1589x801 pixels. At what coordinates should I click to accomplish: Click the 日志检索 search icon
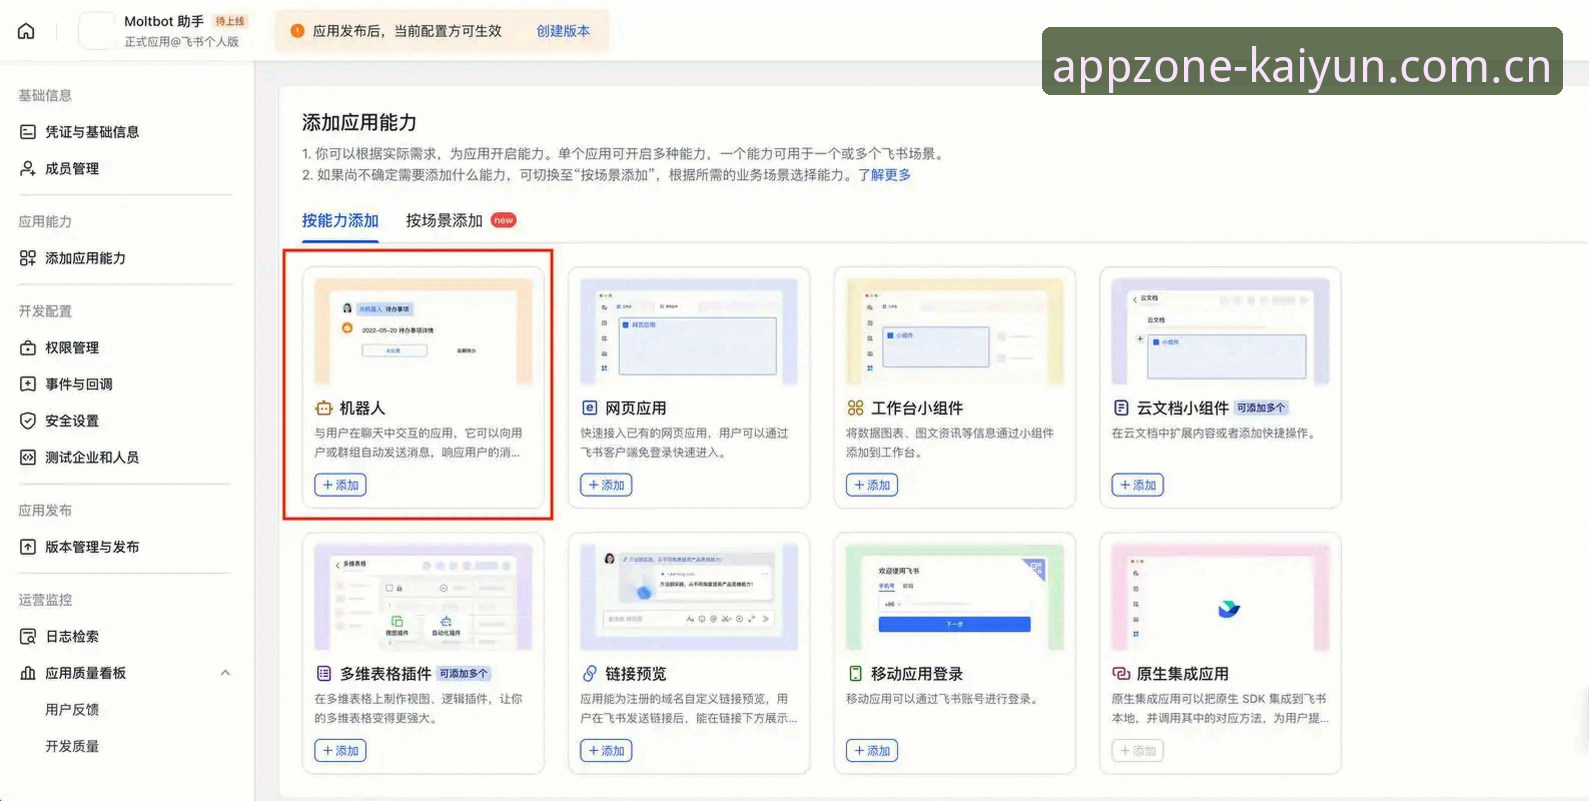coord(28,636)
